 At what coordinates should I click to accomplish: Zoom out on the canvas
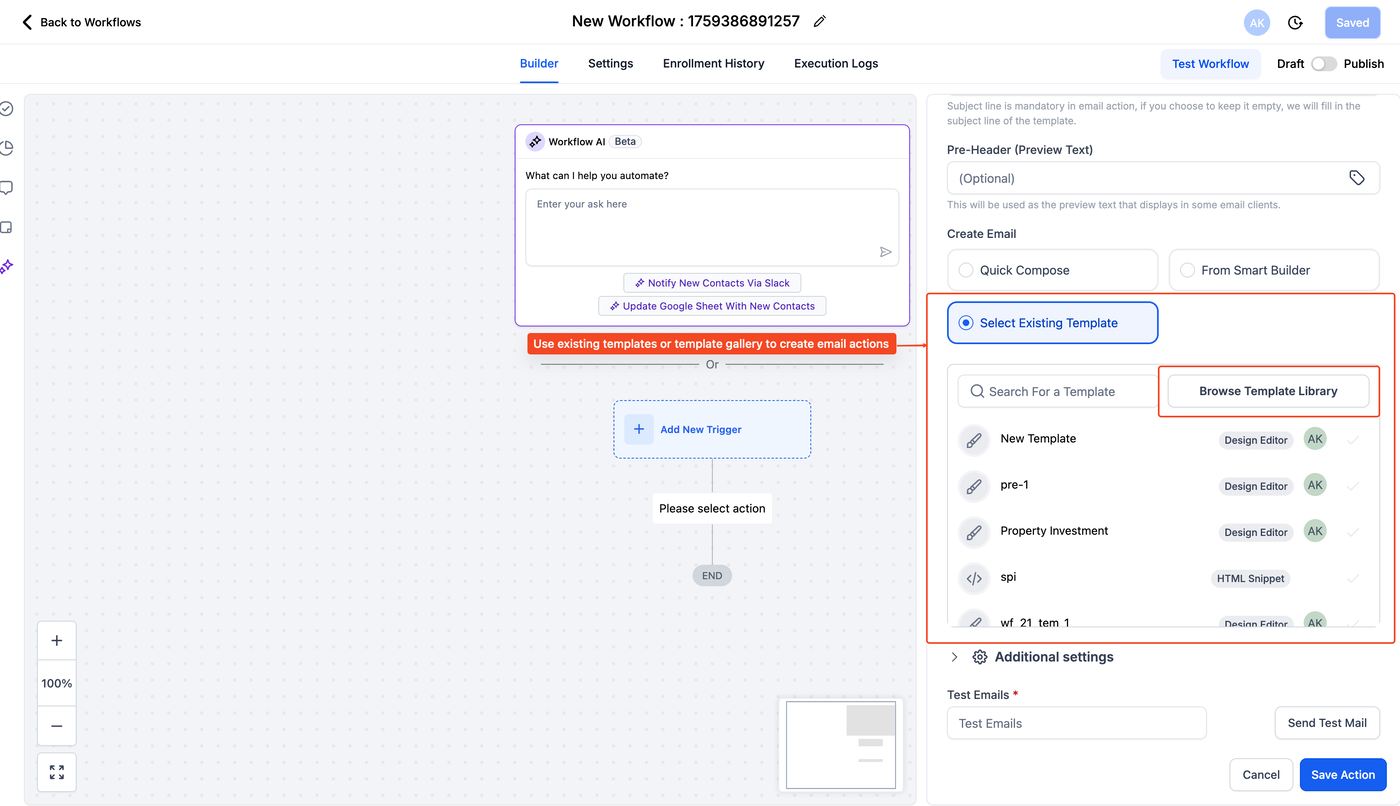[x=56, y=726]
